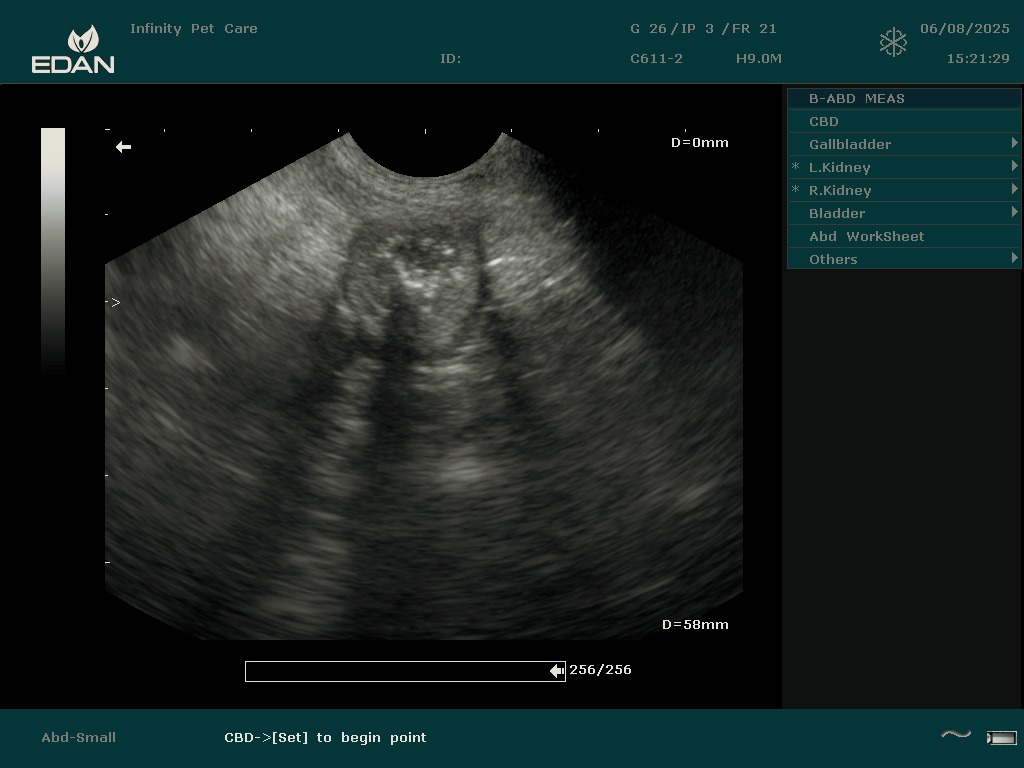Click the wavy AC power icon
1024x768 pixels.
tap(956, 736)
